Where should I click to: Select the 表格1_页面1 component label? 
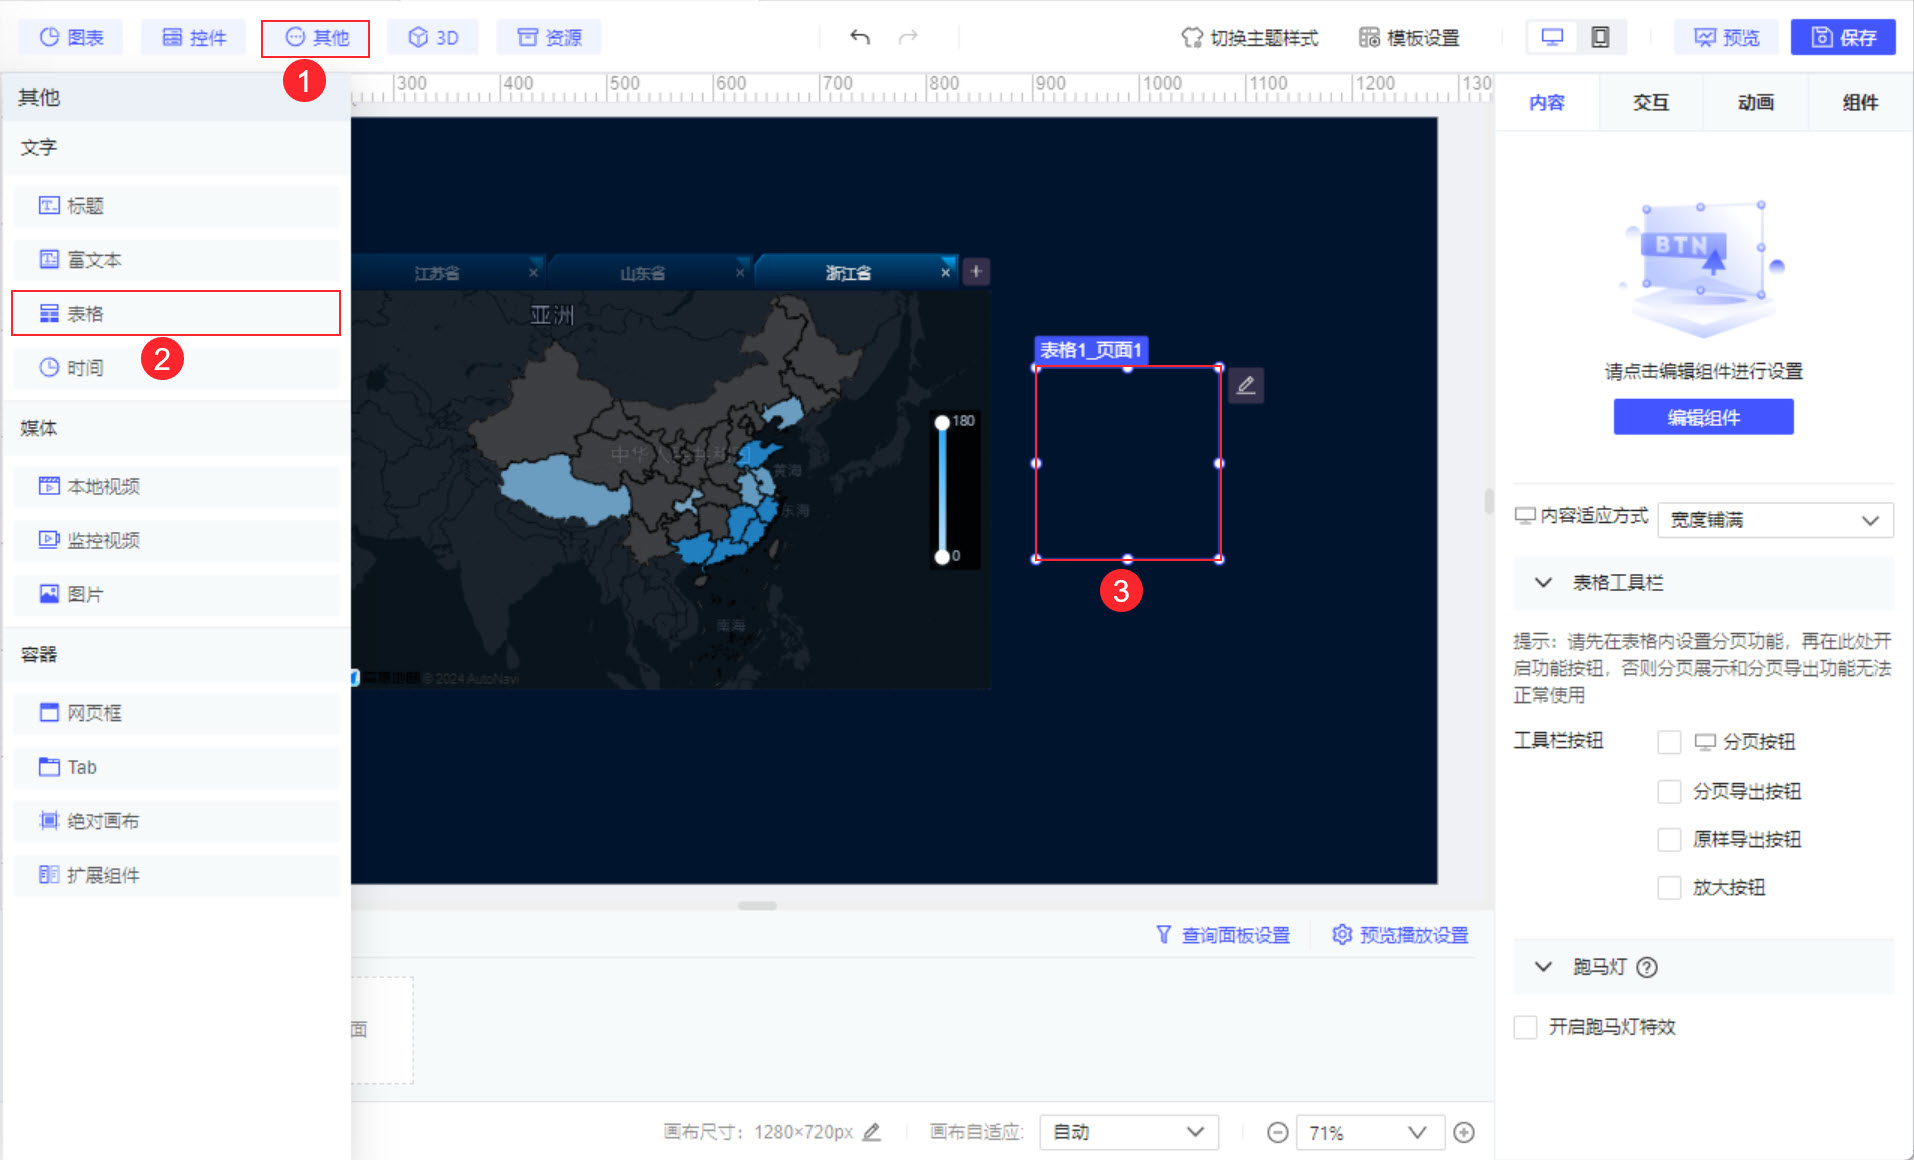(1090, 350)
